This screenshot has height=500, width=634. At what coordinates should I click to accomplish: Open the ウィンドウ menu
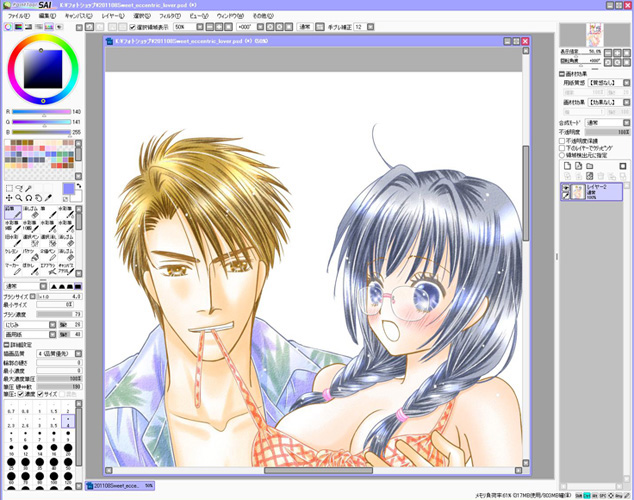(230, 16)
